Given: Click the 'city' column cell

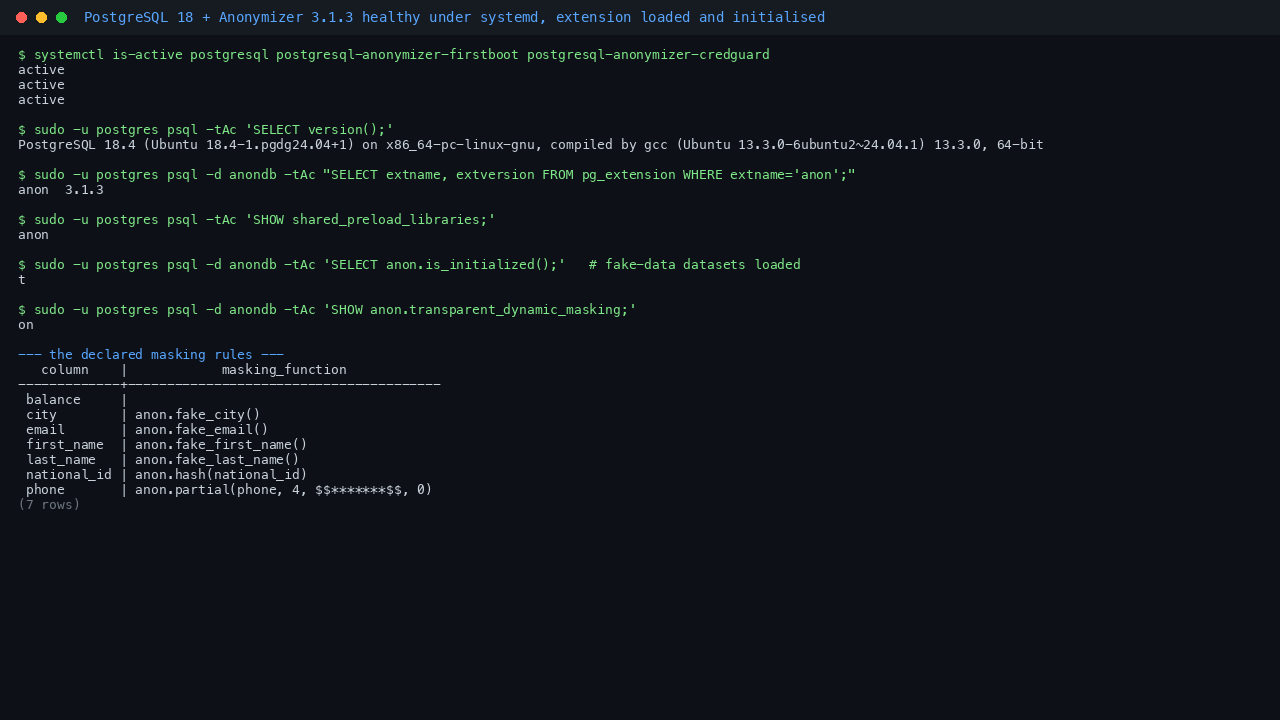Looking at the screenshot, I should 42,415.
